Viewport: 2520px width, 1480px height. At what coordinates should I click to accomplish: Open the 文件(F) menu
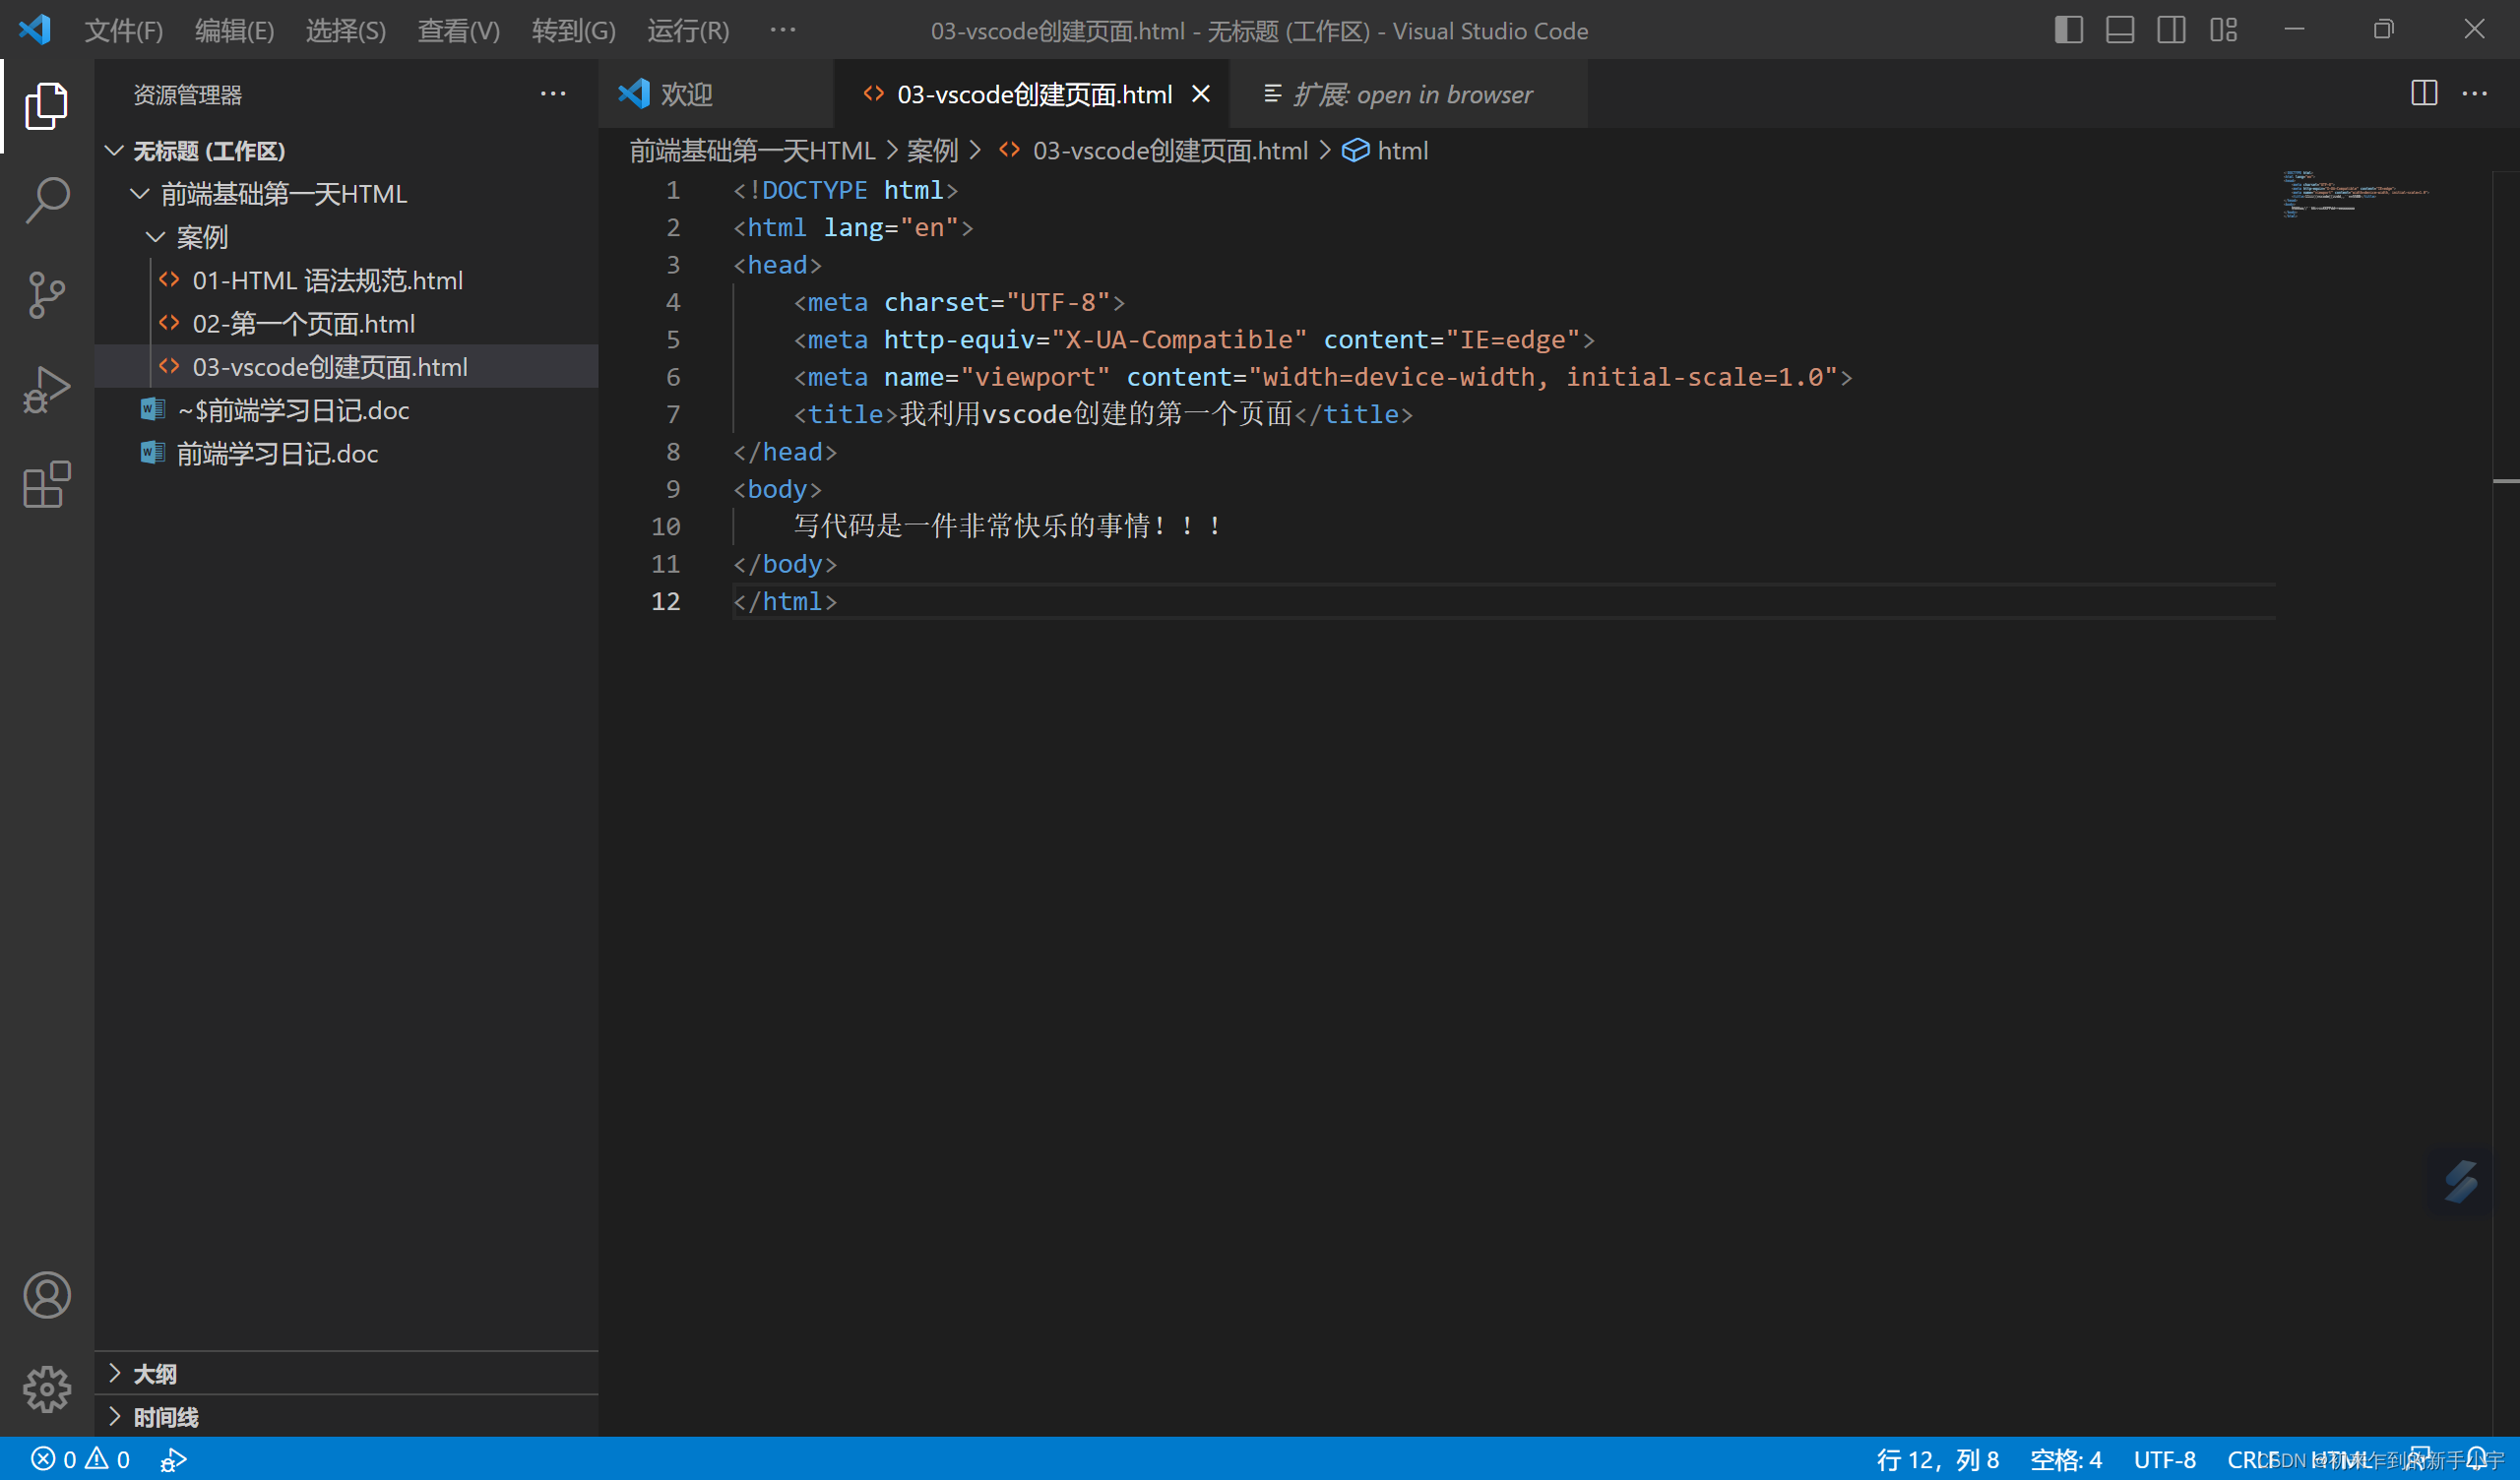click(123, 30)
